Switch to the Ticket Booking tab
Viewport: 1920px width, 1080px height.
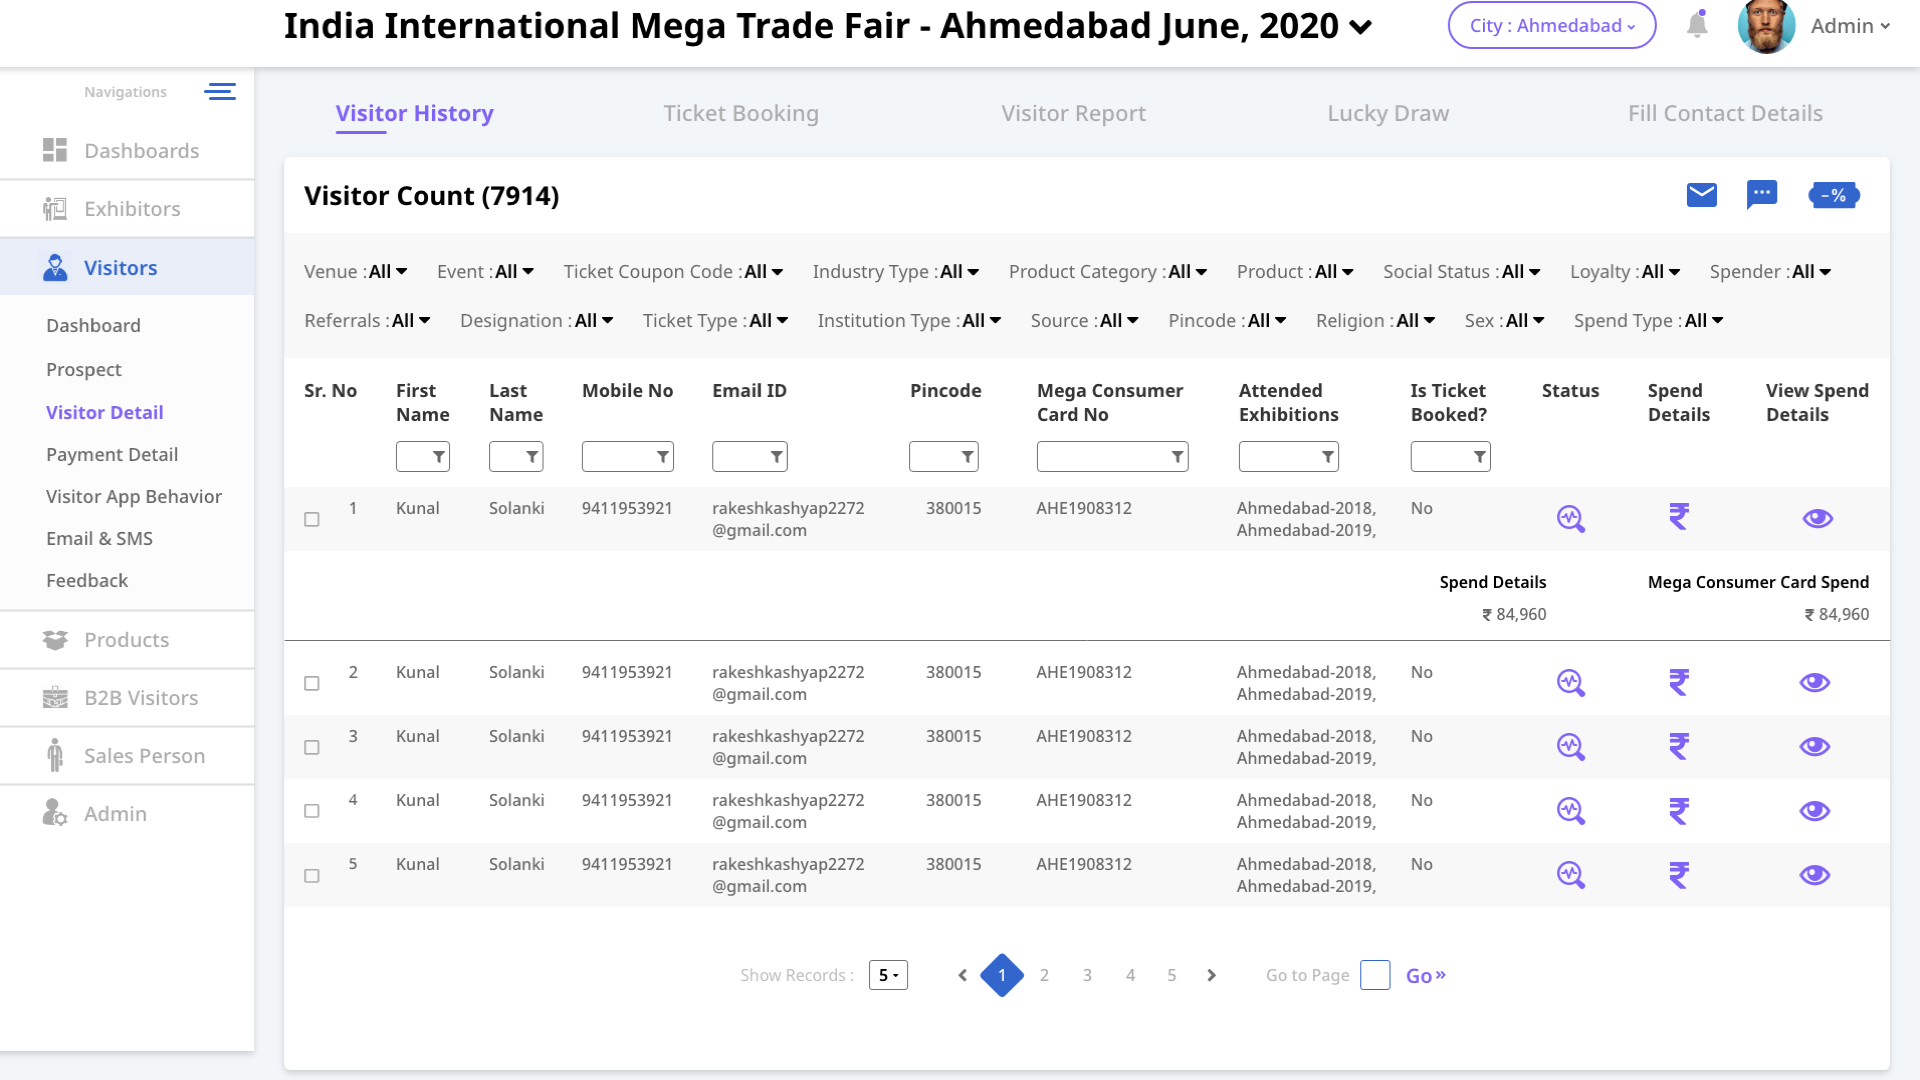(x=740, y=114)
